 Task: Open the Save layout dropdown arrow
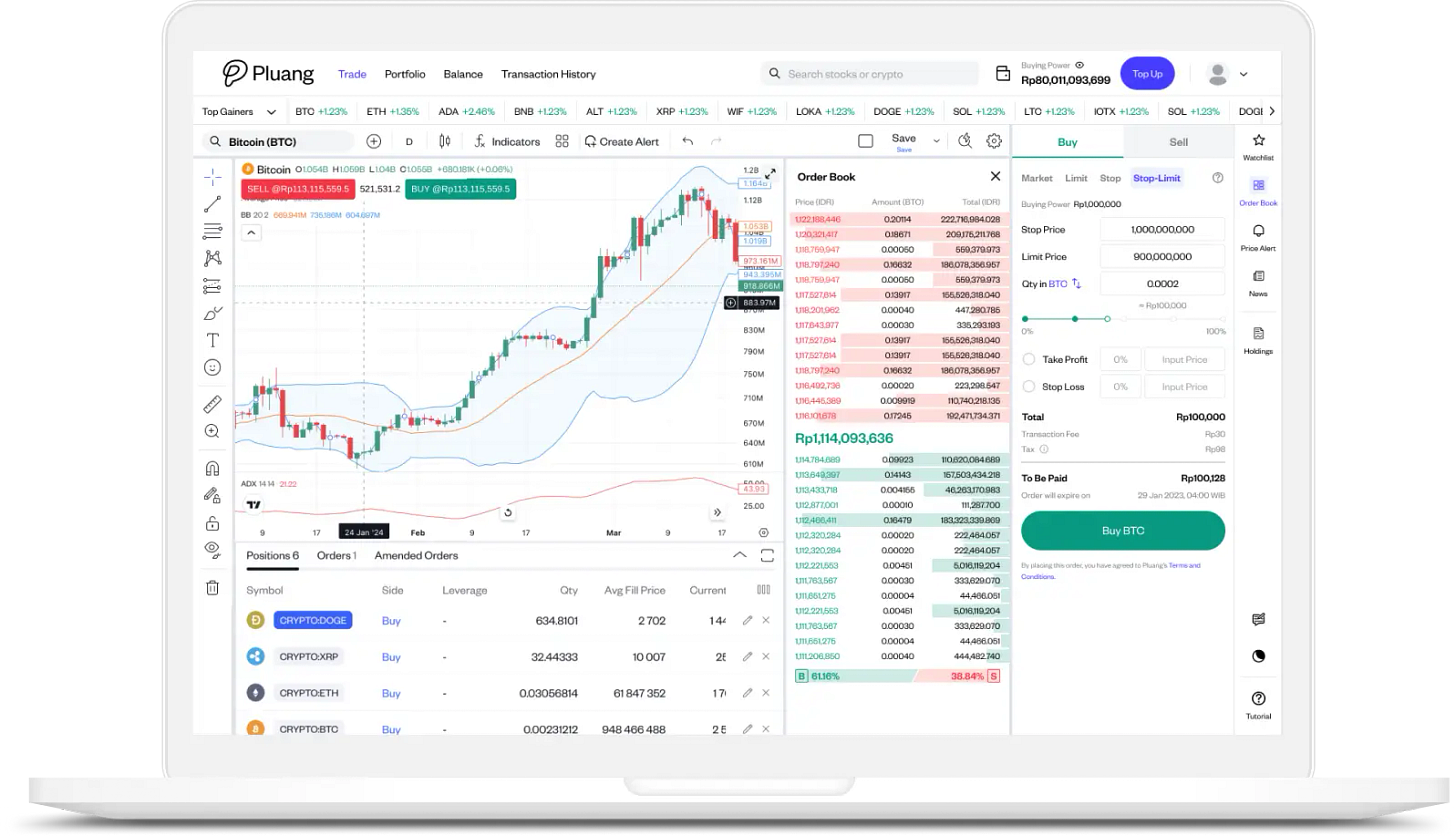pyautogui.click(x=936, y=141)
